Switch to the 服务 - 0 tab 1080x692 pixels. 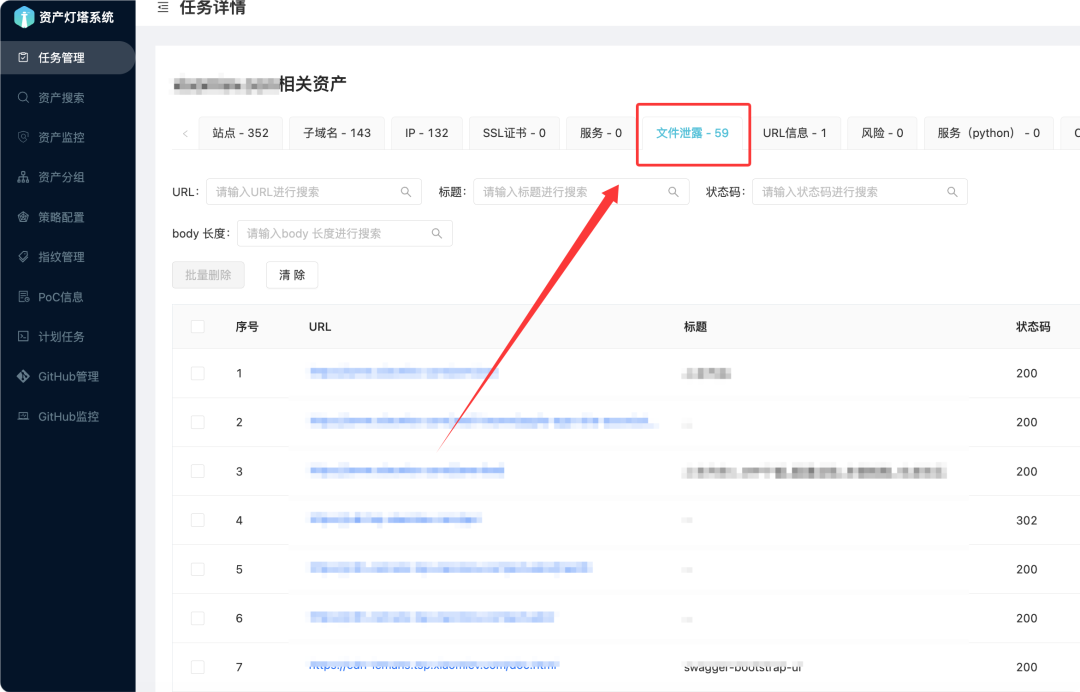click(601, 133)
